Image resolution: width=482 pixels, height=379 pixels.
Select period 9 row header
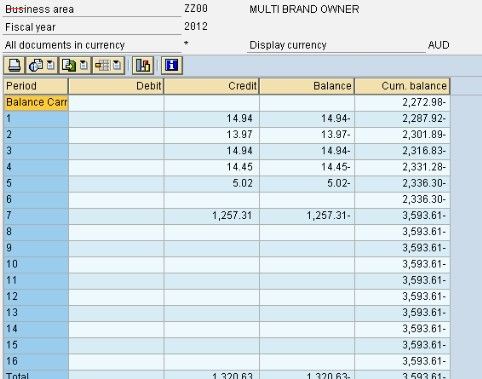pyautogui.click(x=36, y=248)
